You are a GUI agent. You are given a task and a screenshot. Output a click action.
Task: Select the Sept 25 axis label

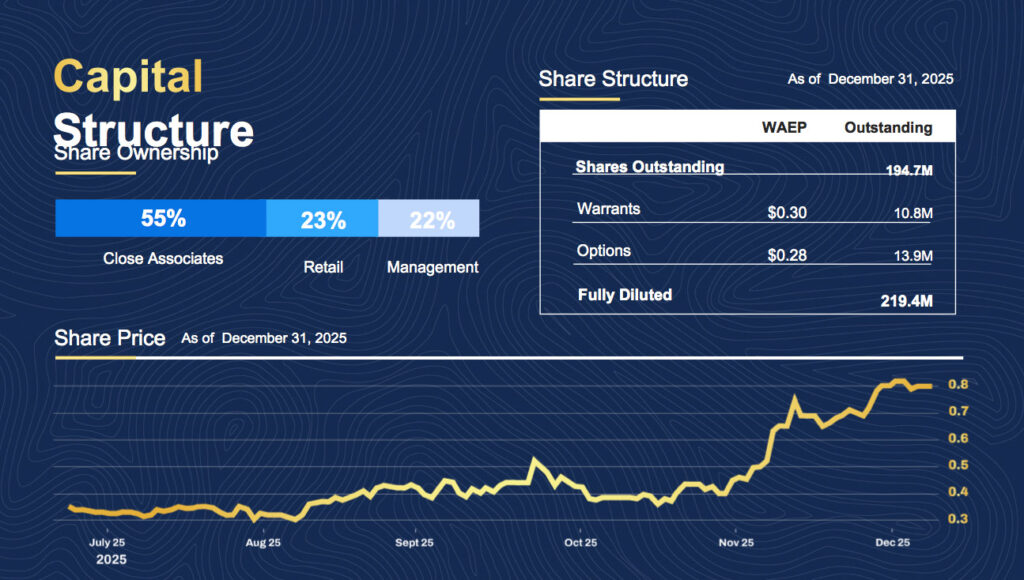(x=414, y=542)
